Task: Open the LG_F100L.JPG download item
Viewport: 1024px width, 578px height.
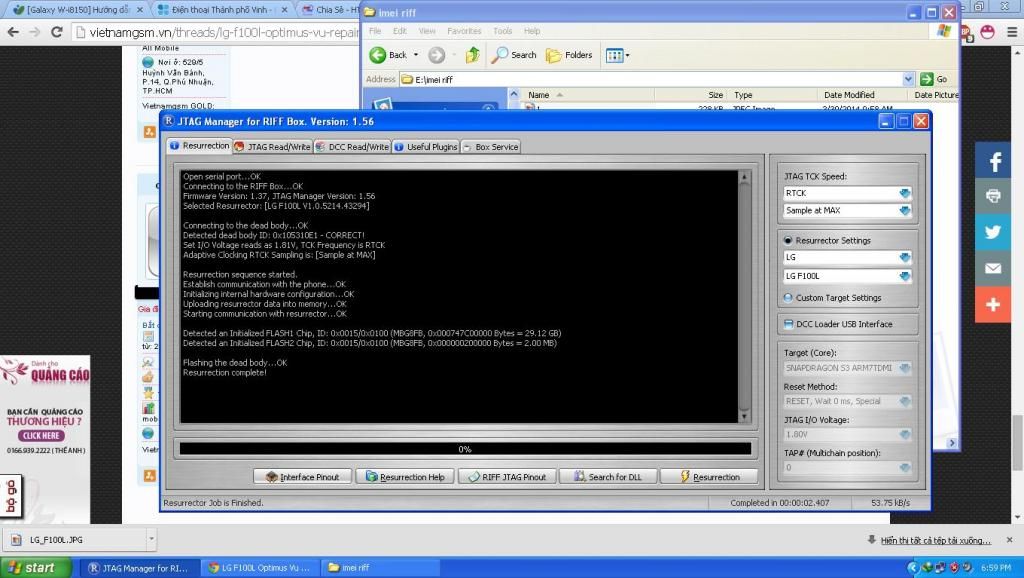Action: [75, 539]
